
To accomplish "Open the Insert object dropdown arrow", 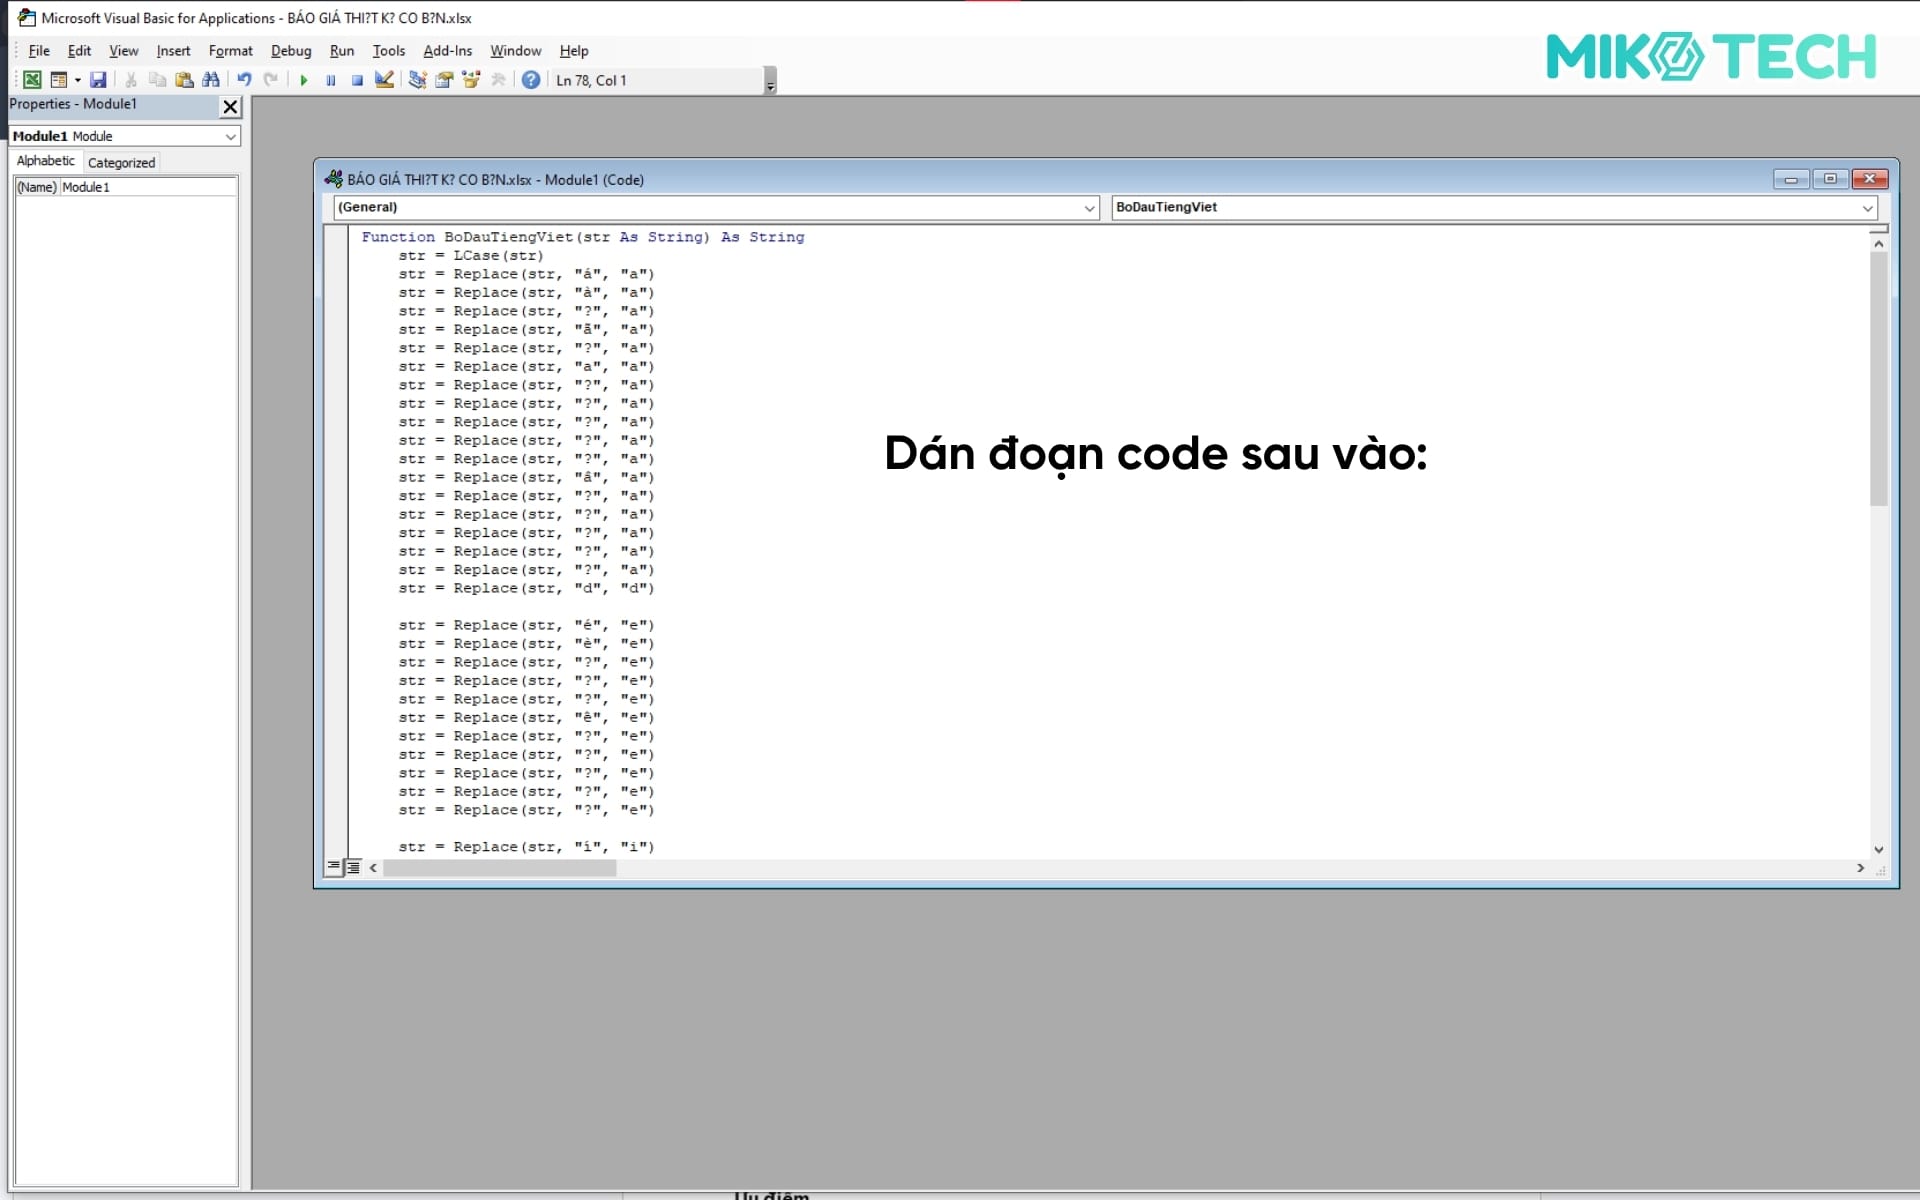I will [77, 80].
